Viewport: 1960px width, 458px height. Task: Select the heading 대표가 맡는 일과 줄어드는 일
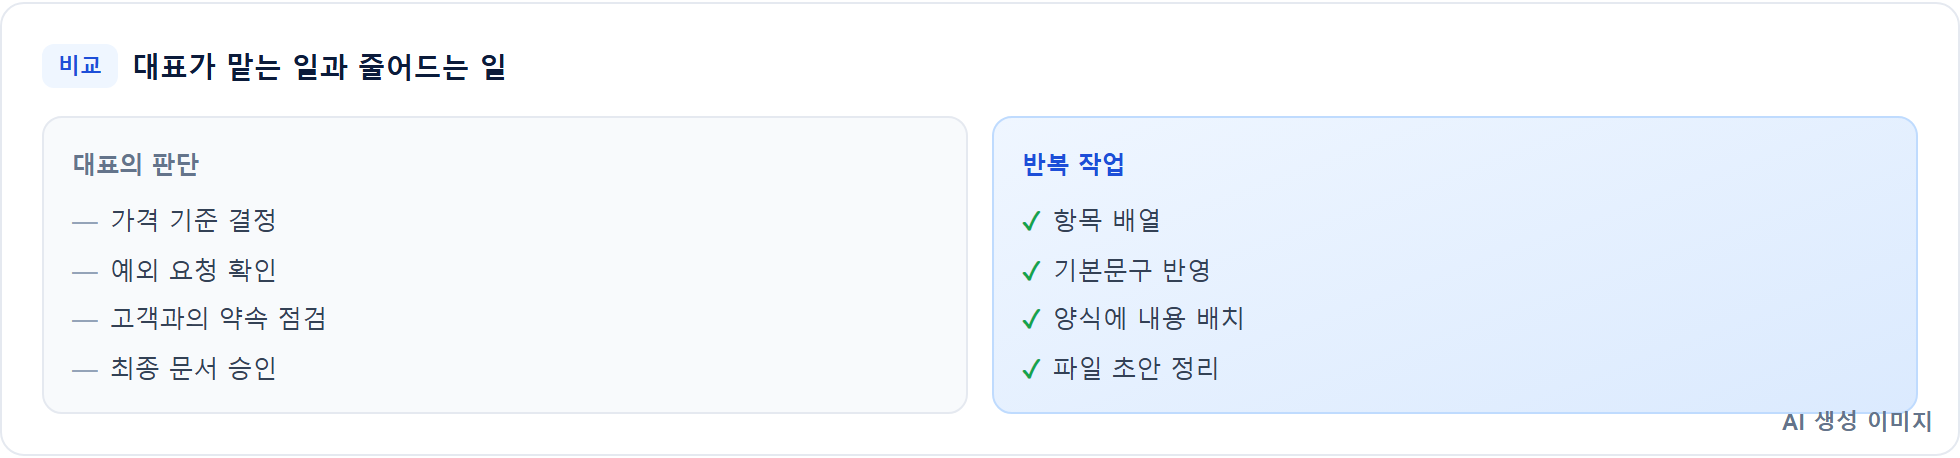tap(320, 67)
